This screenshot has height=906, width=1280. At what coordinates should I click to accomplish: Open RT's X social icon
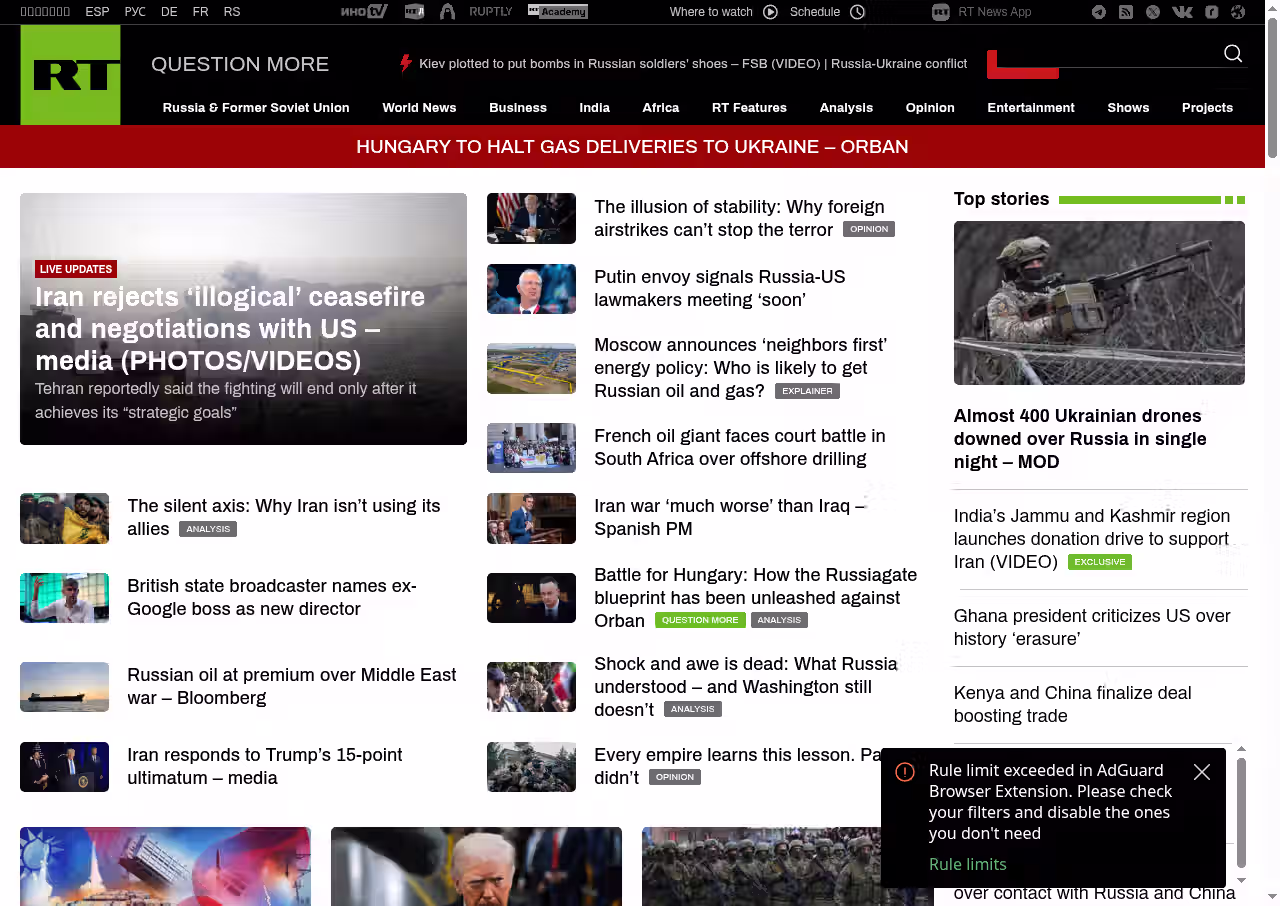coord(1153,12)
